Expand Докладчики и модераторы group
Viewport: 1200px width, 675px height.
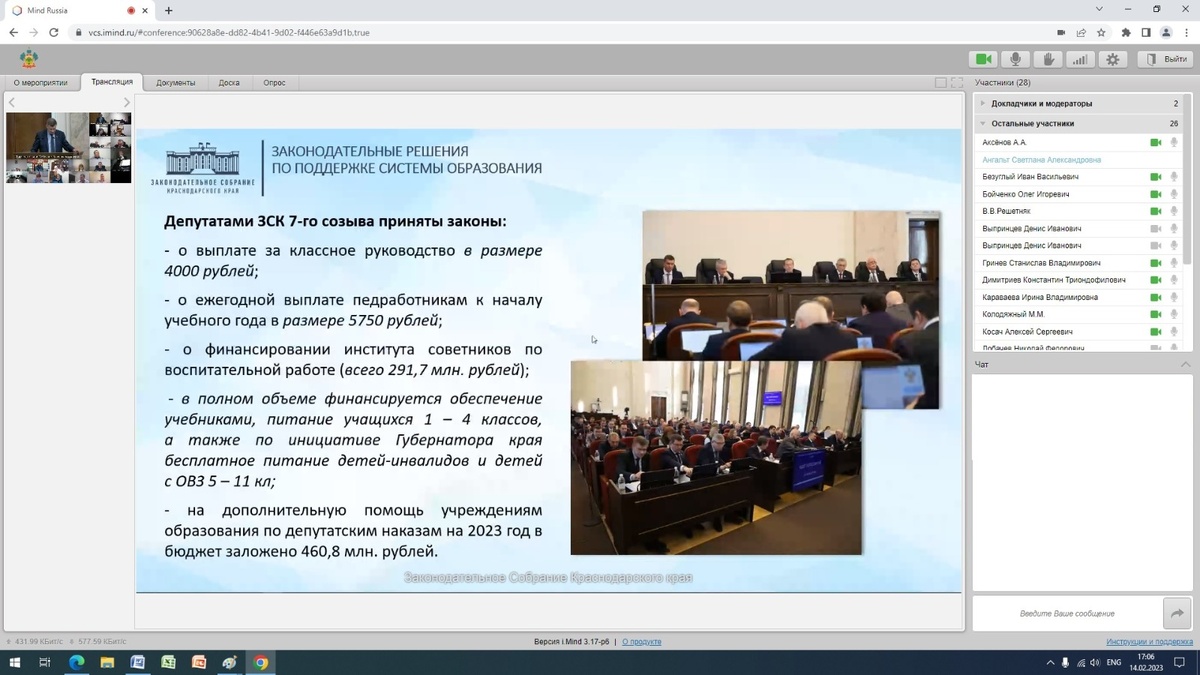coord(983,103)
